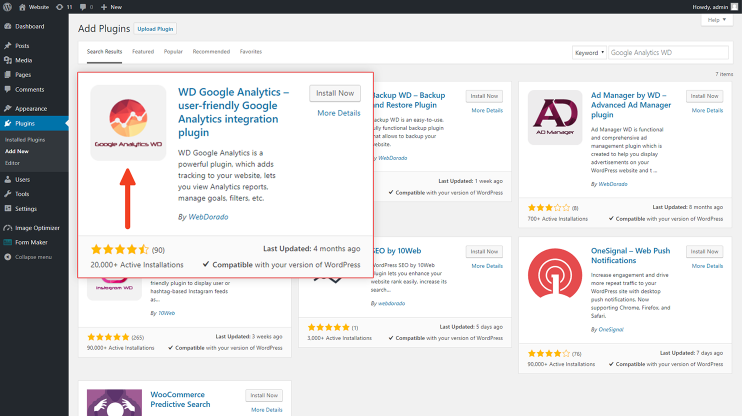This screenshot has height=416, width=742.
Task: Click the OneSignal plugin logo
Action: click(555, 273)
